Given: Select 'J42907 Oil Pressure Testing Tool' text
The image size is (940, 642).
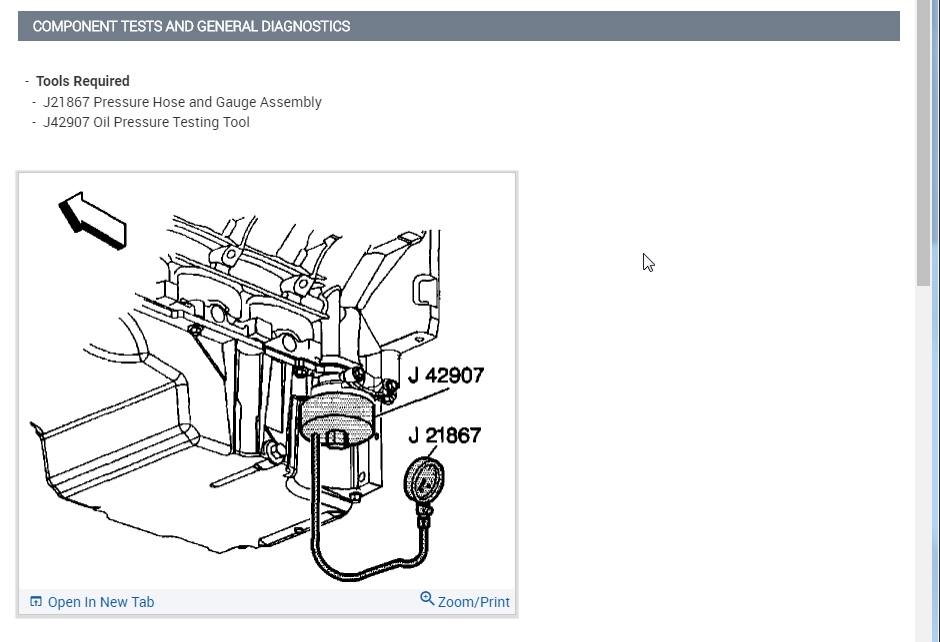Looking at the screenshot, I should click(x=146, y=122).
